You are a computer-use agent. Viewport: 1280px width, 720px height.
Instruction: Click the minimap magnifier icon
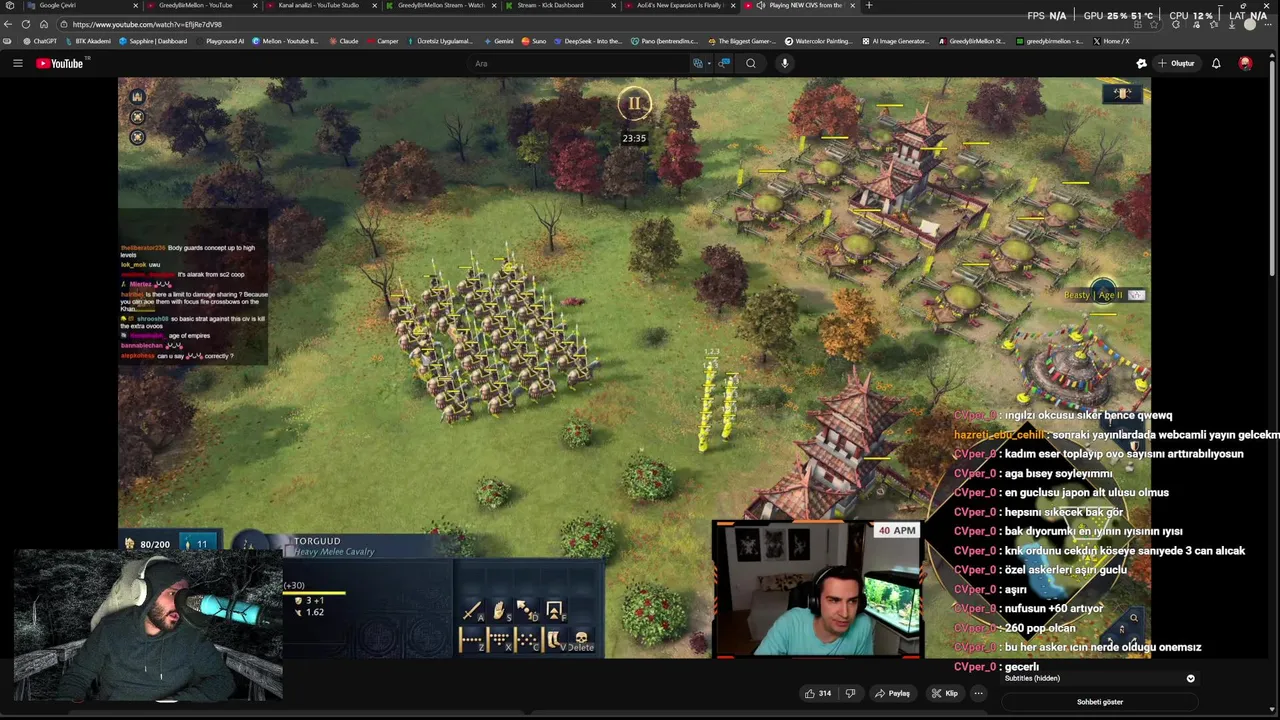(1133, 618)
